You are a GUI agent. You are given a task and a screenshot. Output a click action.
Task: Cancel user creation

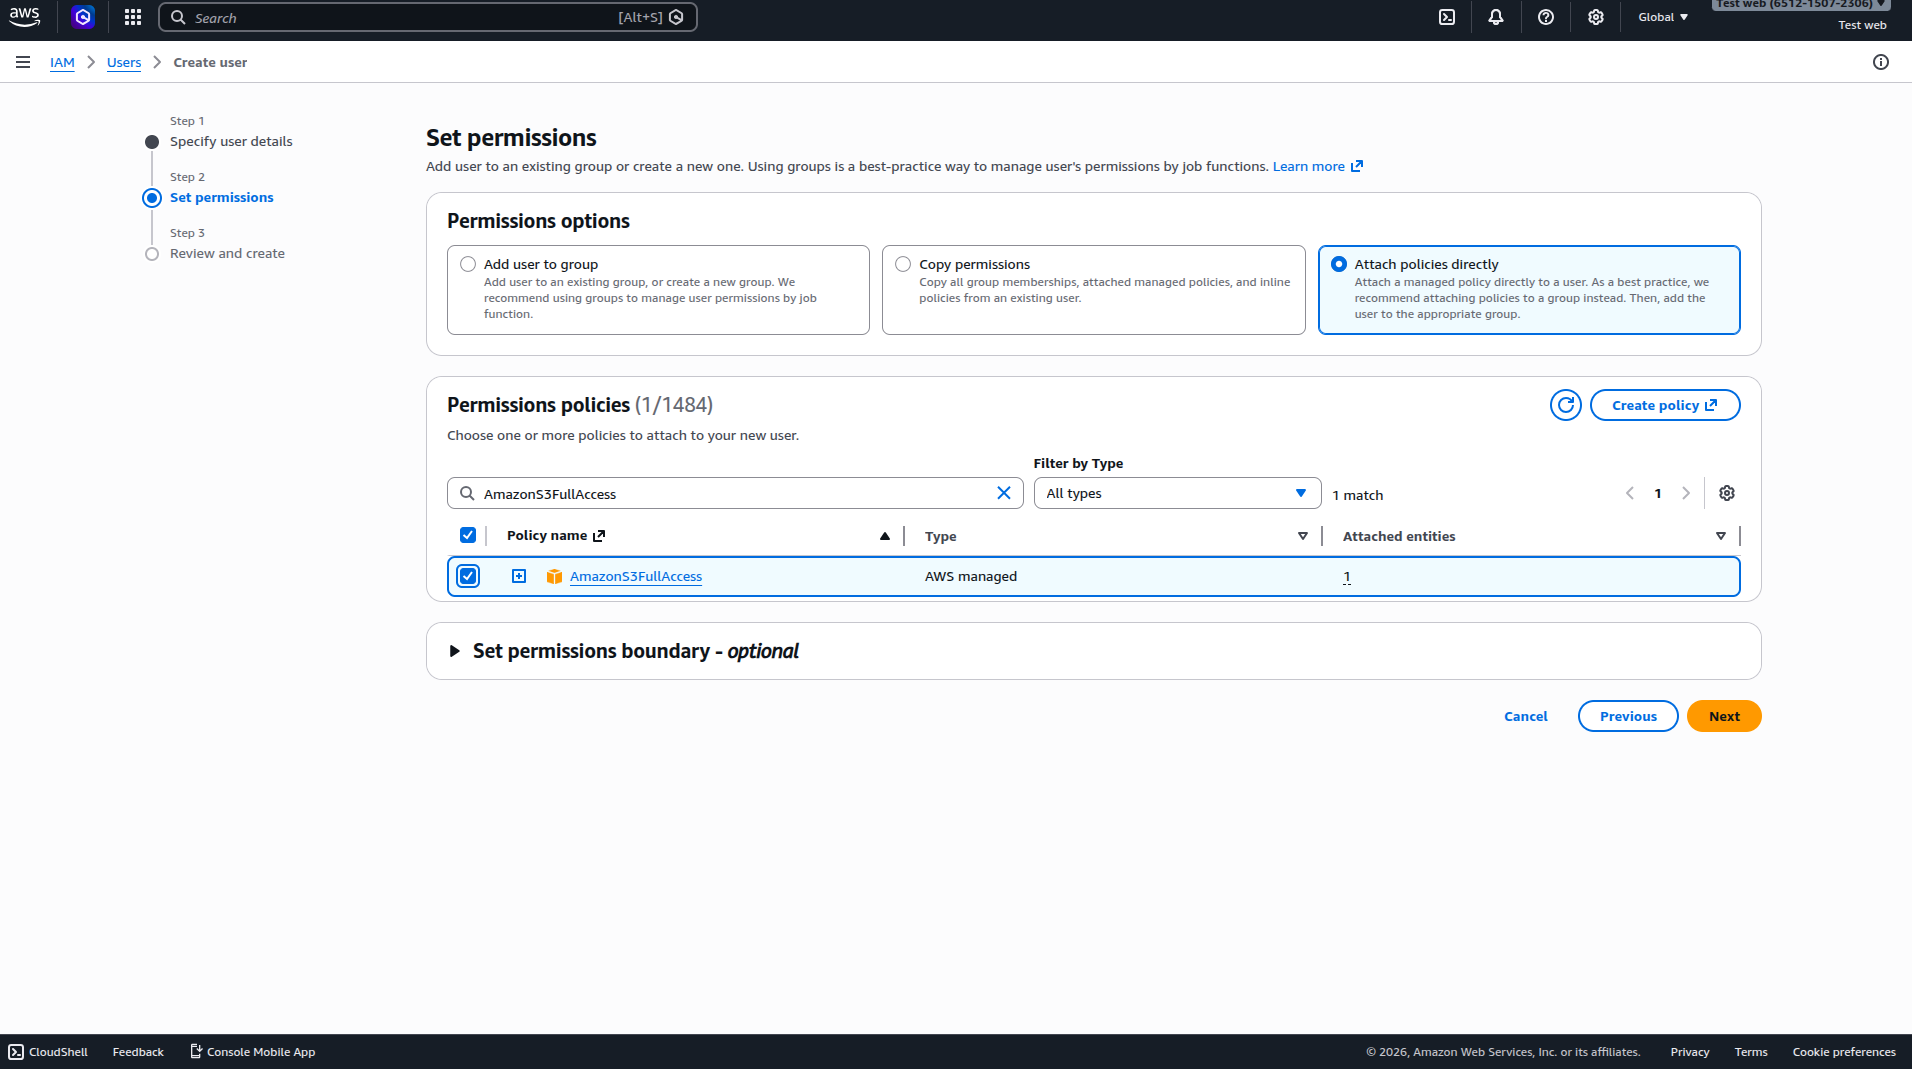1526,716
